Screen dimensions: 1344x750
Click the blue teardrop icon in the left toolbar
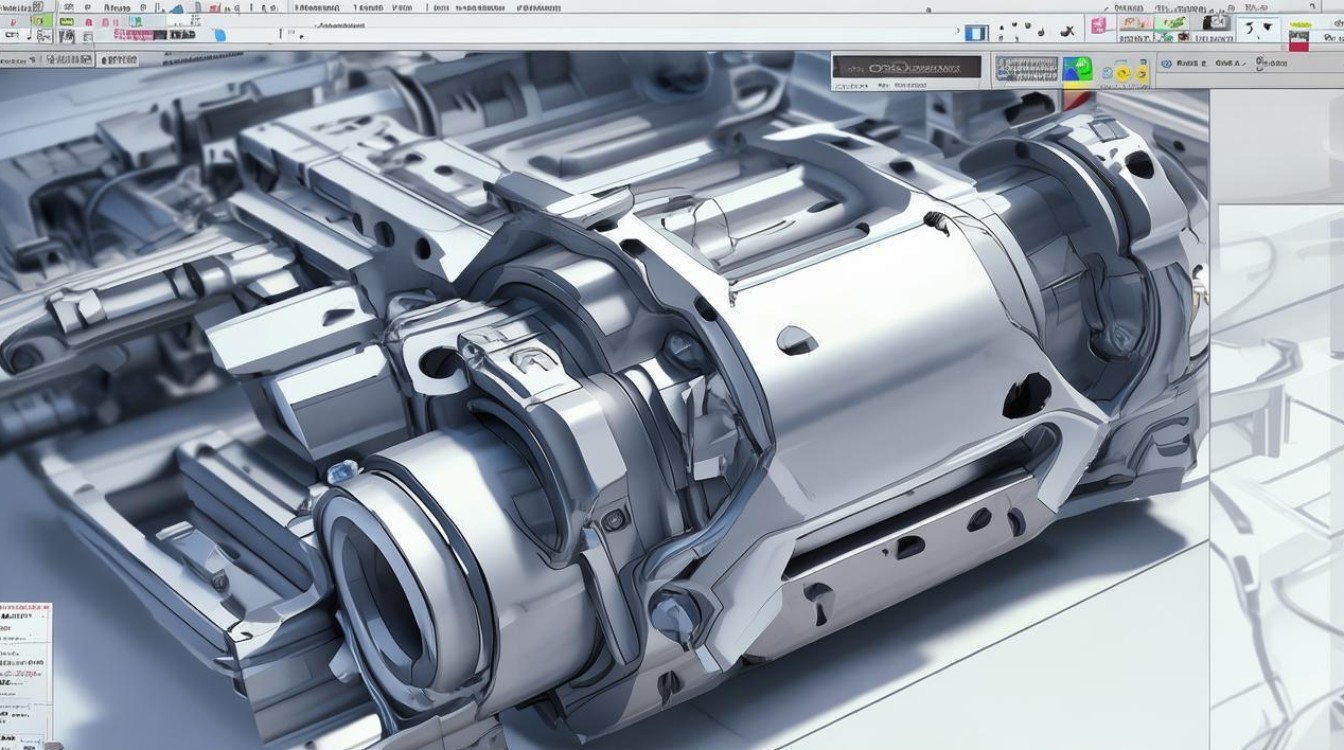[x=219, y=35]
